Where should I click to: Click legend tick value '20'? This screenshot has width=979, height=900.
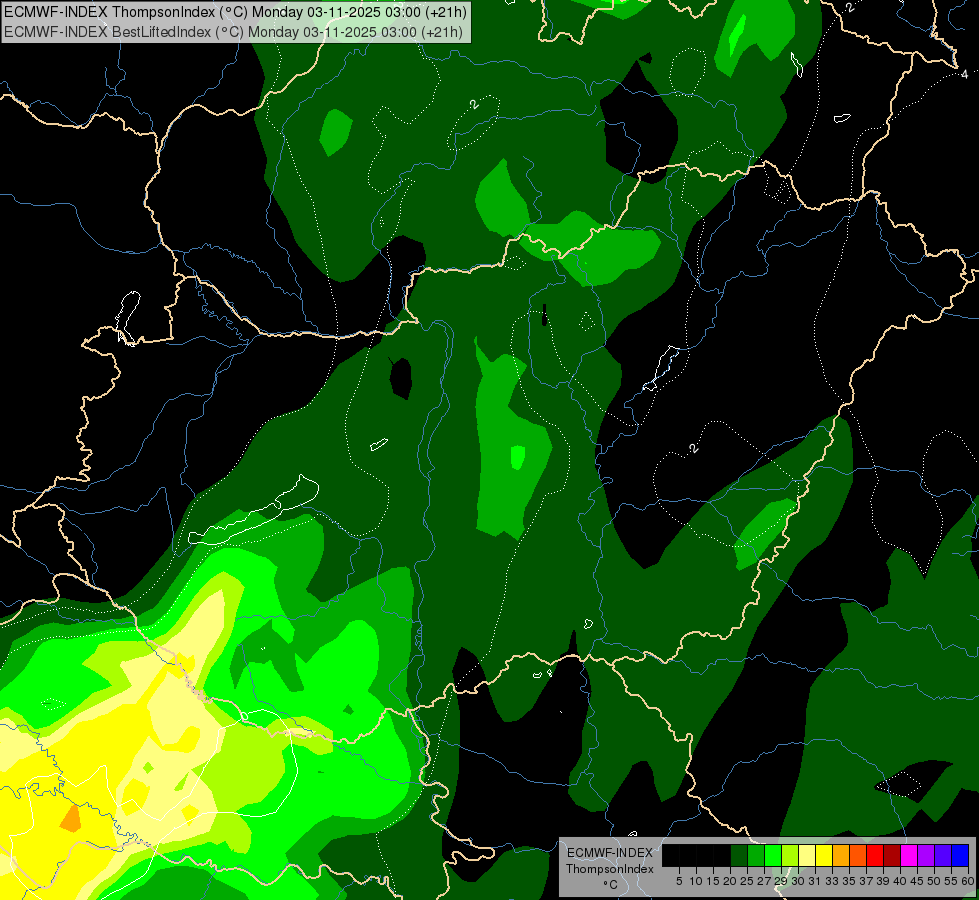point(731,881)
